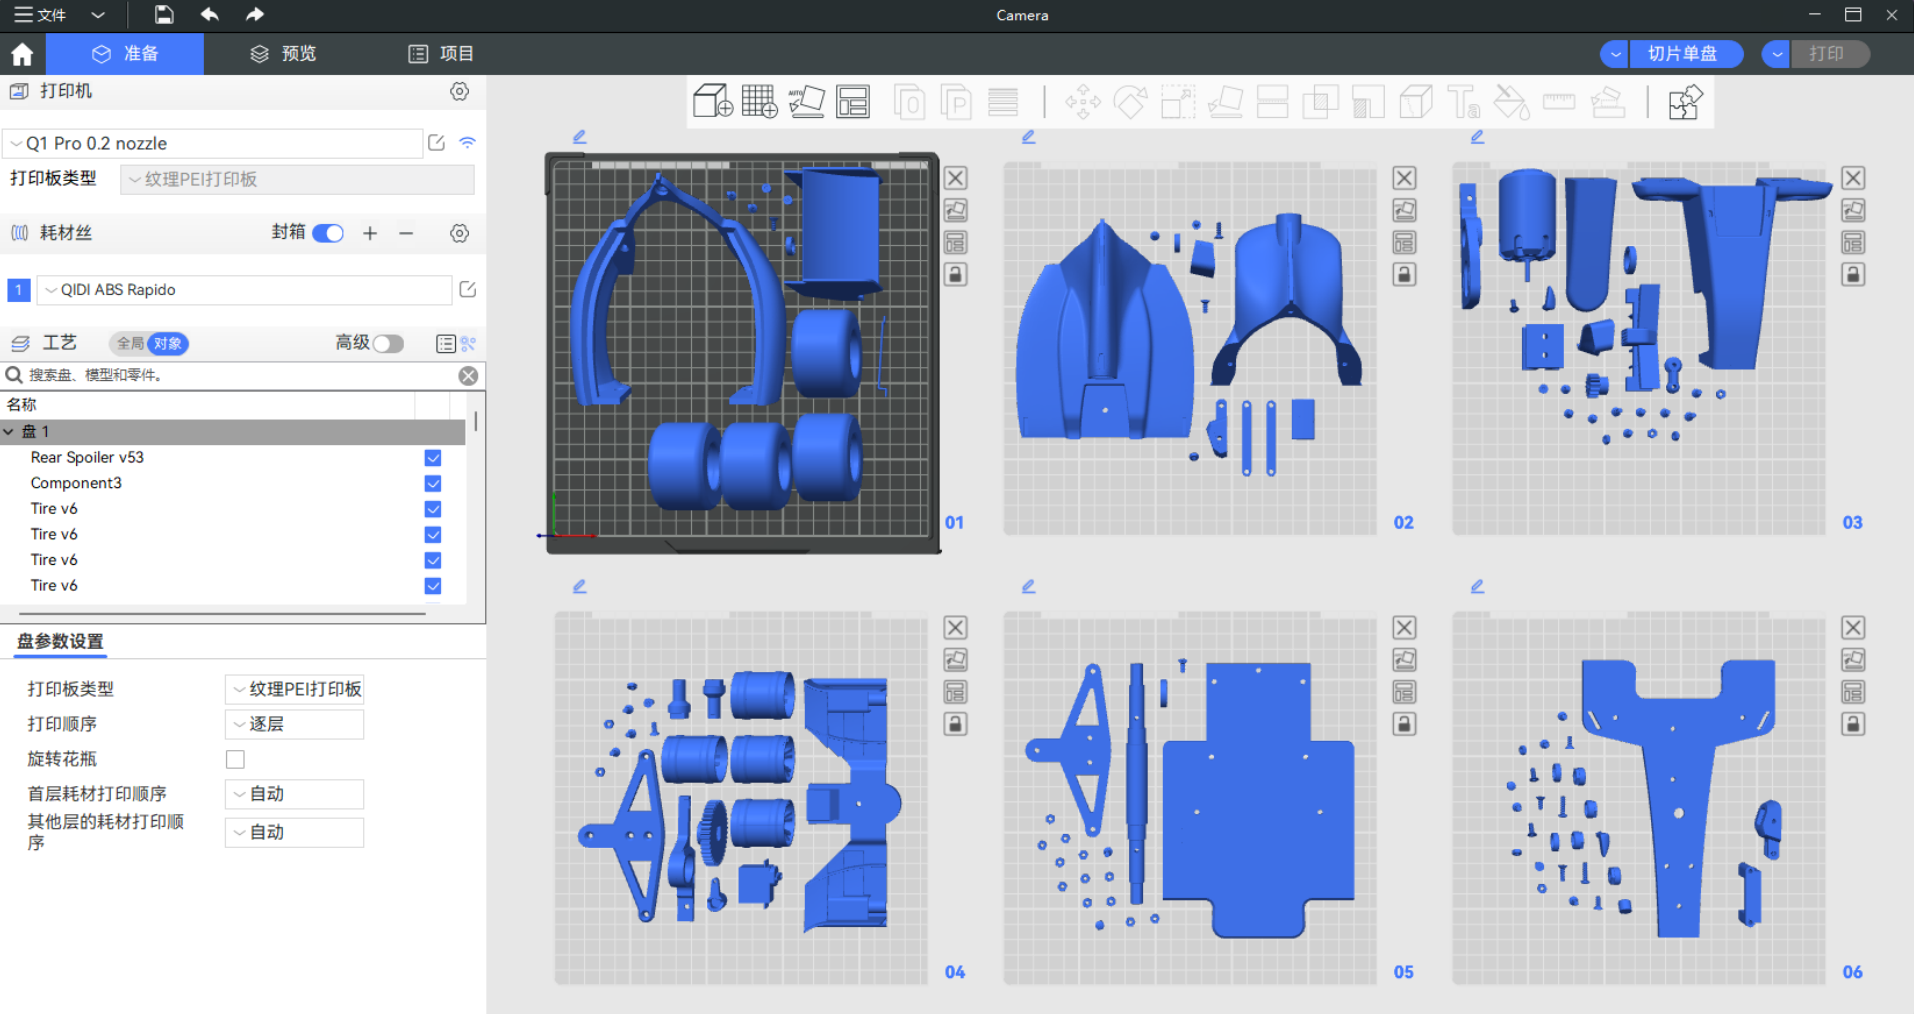Screen dimensions: 1914x1014
Task: Click the Arrange all objects icon
Action: [853, 101]
